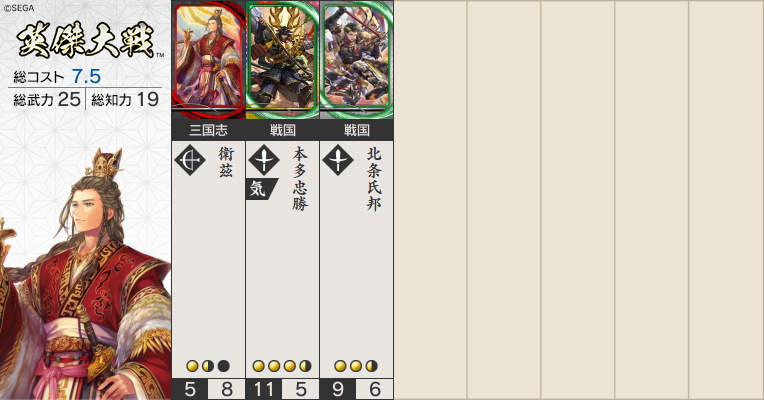Open the 北条氏邦 card portrait thumbnail
764x400 pixels.
pos(357,60)
